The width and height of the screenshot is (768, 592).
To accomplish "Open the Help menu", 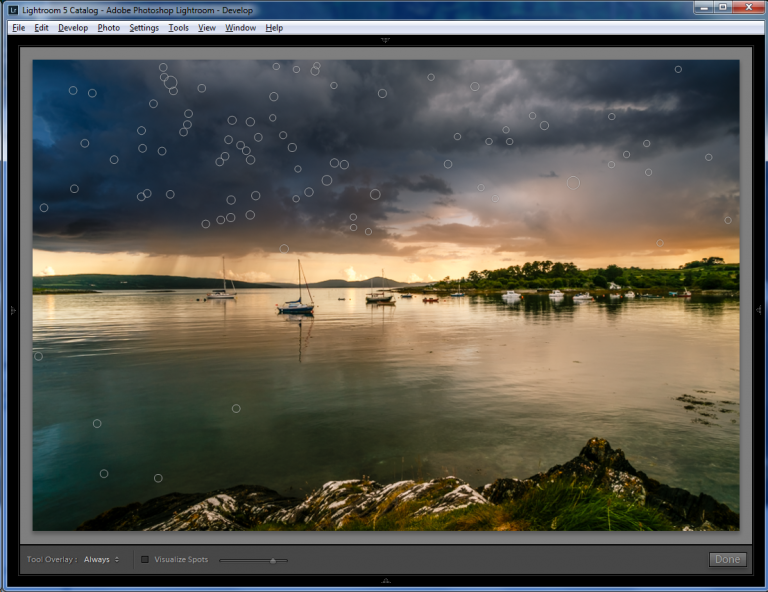I will (x=274, y=28).
